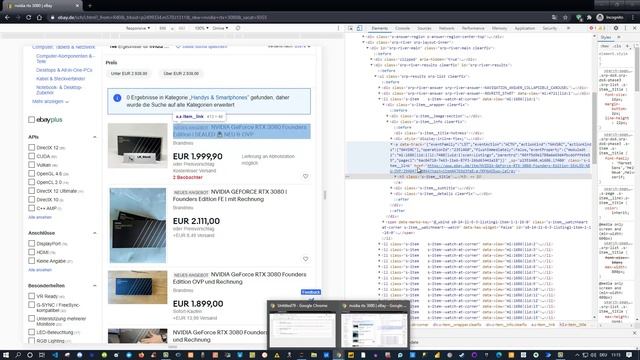Screen dimensions: 640x360
Task: Open the RTX 3080 Founders Edition mit Rechnung listing
Action: point(230,196)
